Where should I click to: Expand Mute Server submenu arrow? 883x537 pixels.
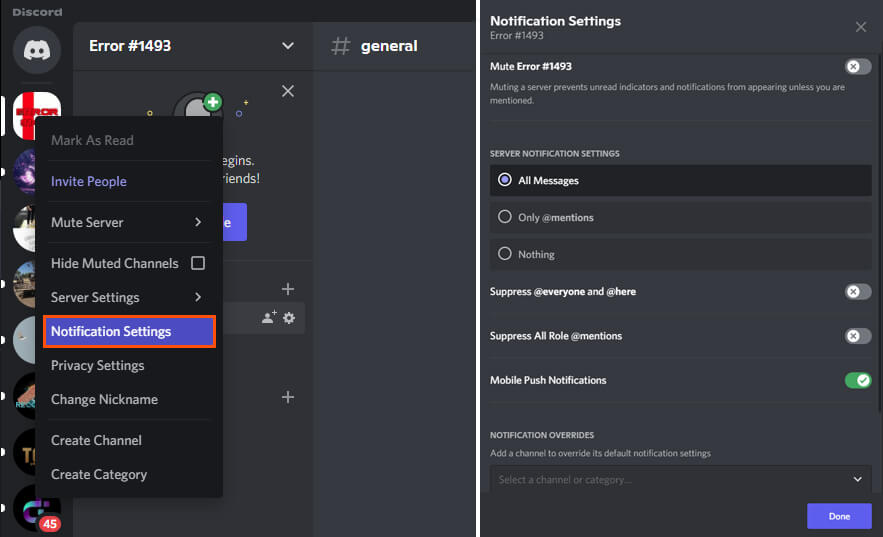pyautogui.click(x=198, y=222)
